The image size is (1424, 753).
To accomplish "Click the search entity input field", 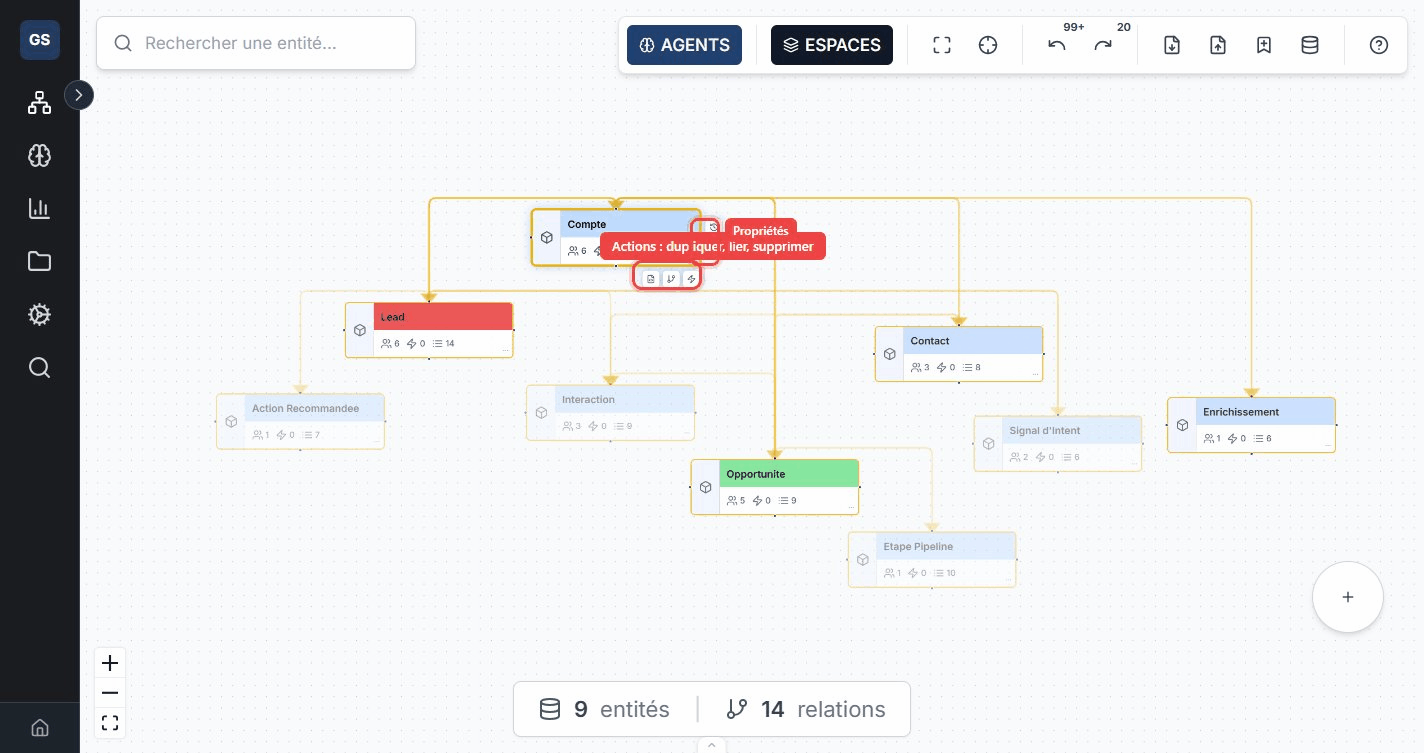I will point(256,43).
